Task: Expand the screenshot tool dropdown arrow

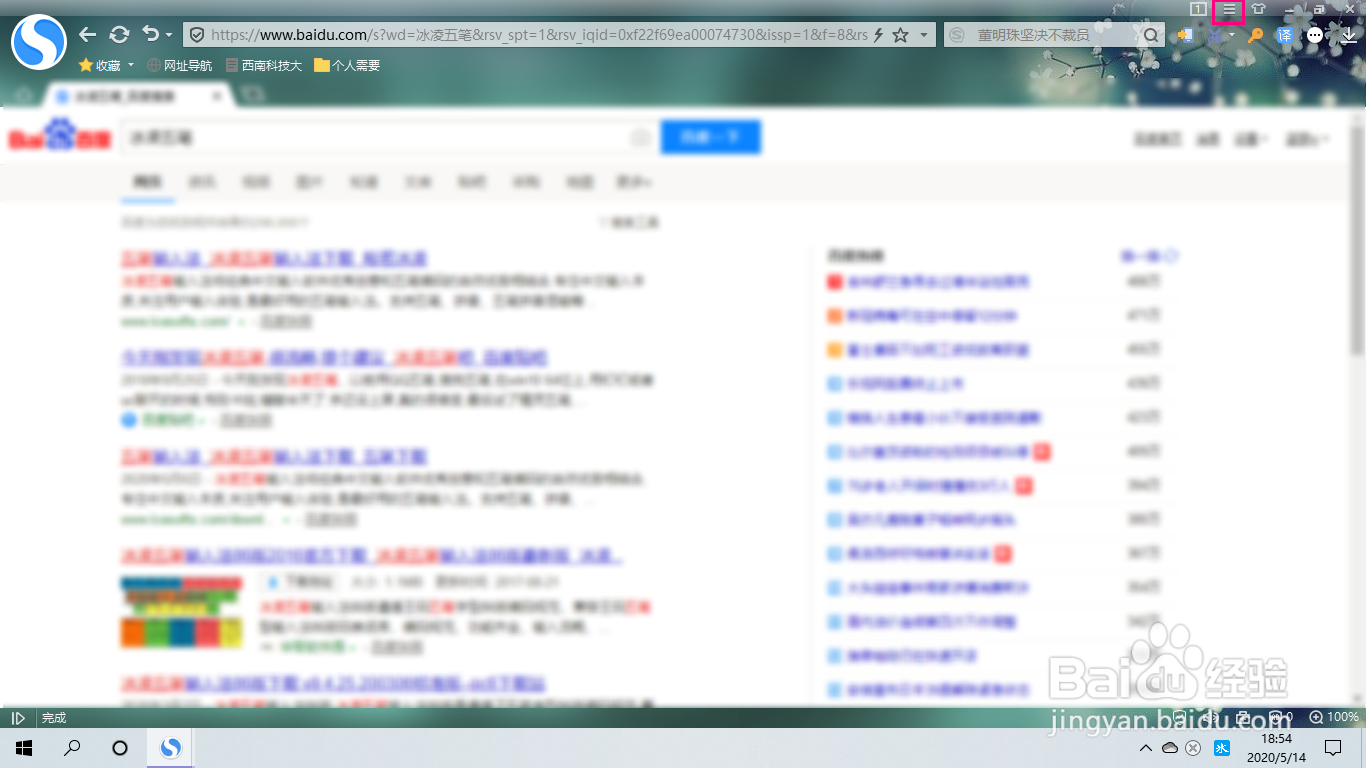Action: pos(1232,35)
